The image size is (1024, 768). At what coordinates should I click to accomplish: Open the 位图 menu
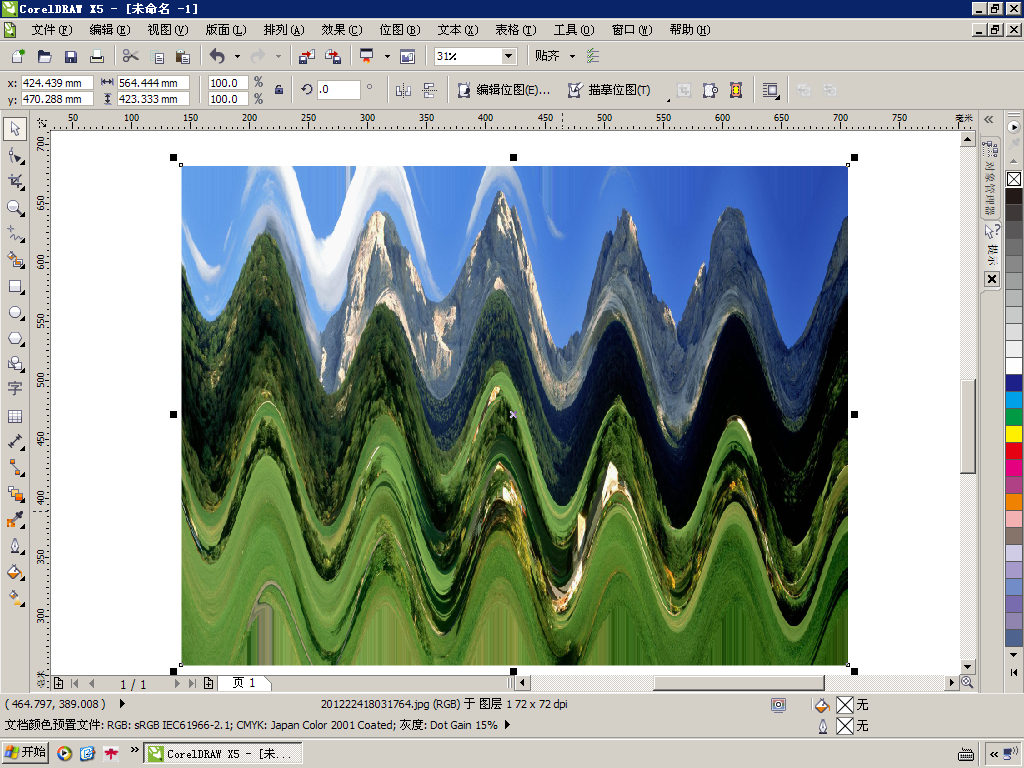click(x=400, y=30)
